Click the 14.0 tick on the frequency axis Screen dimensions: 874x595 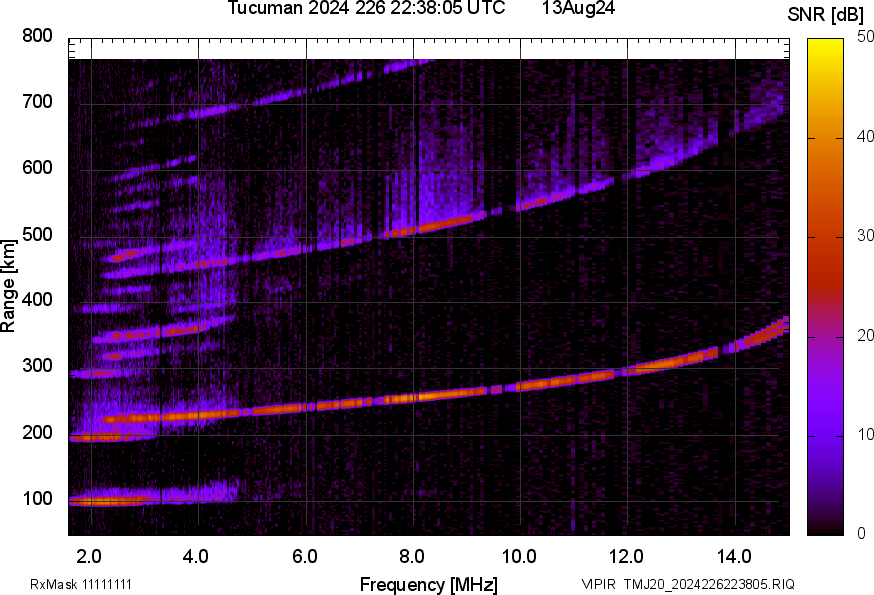pos(734,555)
